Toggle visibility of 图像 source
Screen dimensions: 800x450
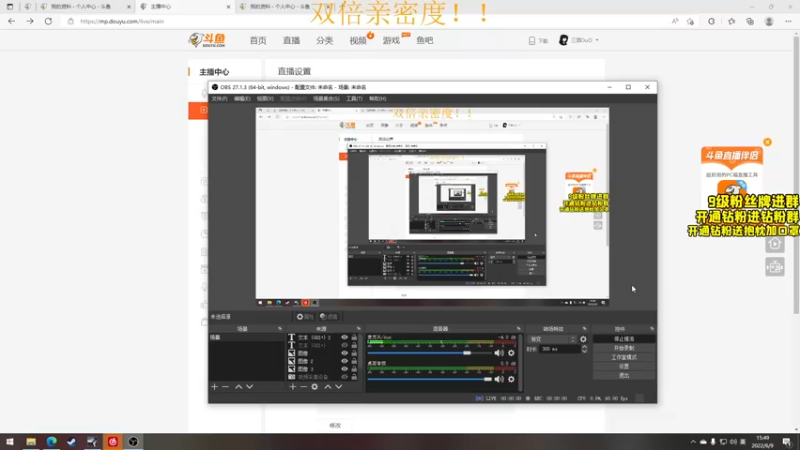pyautogui.click(x=344, y=353)
